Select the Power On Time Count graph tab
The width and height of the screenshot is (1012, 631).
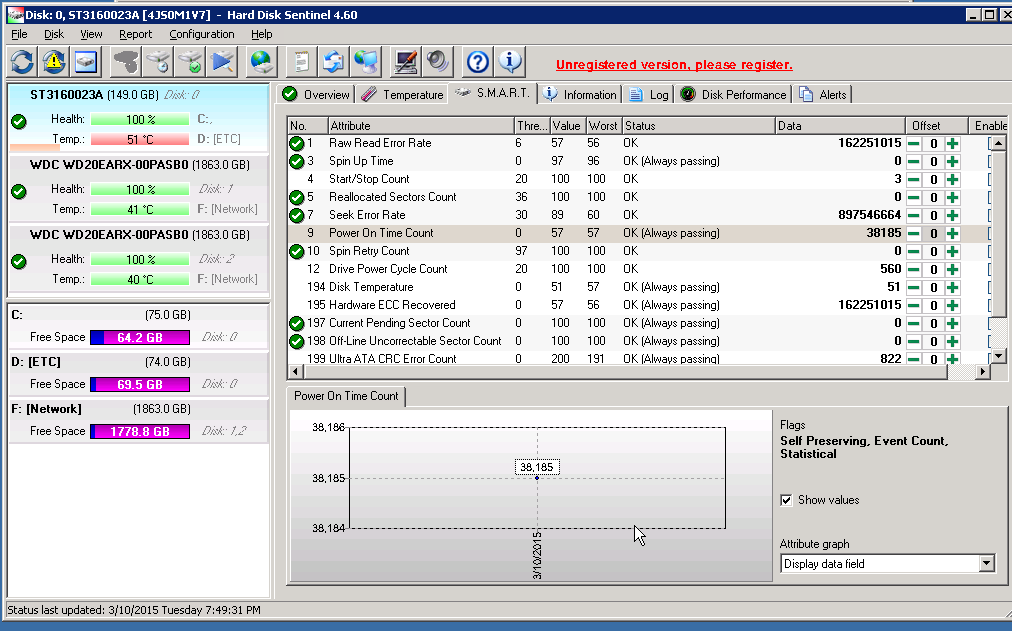[346, 396]
